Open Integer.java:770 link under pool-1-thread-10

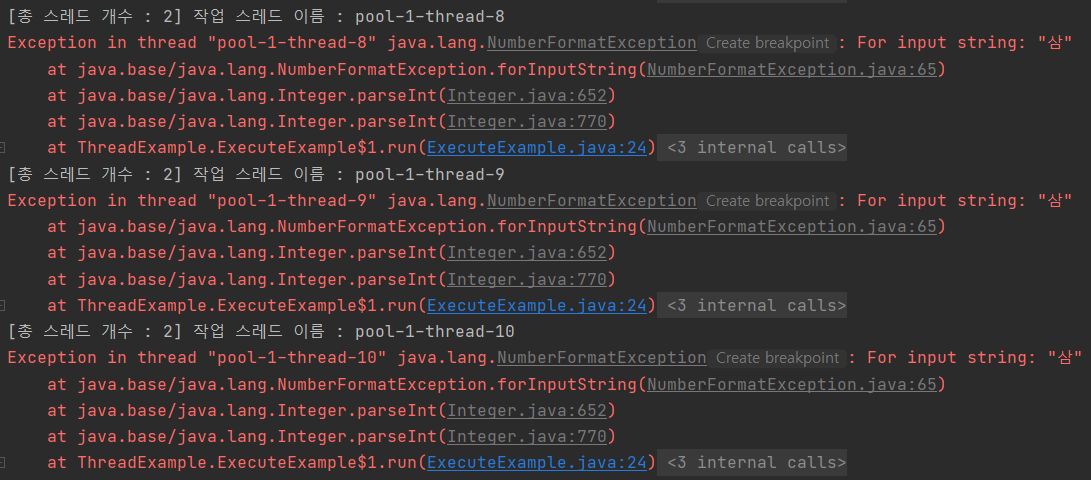(x=527, y=437)
